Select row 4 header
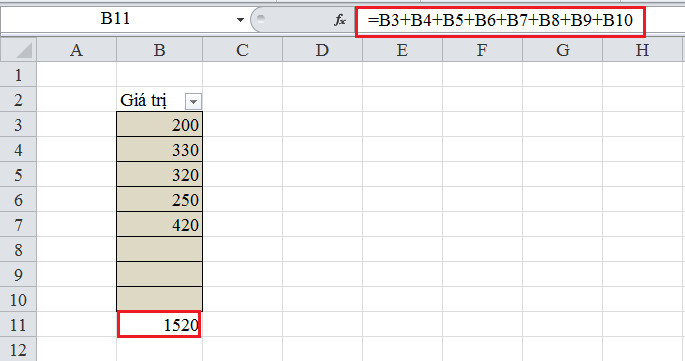685x361 pixels. 18,149
